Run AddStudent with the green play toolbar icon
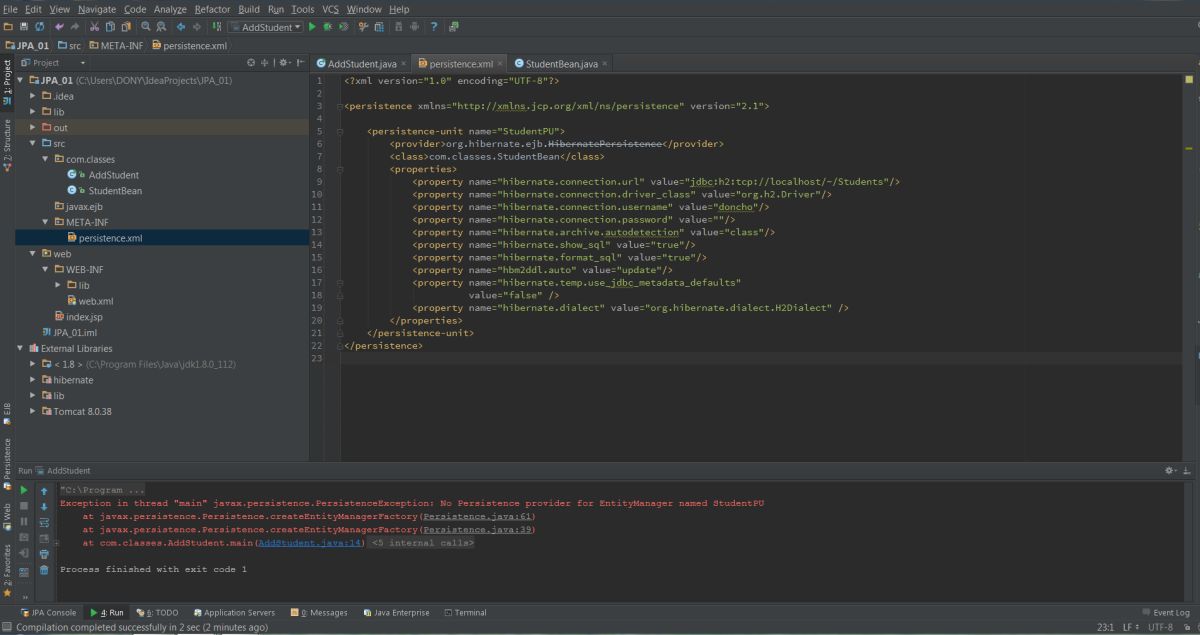 point(312,27)
